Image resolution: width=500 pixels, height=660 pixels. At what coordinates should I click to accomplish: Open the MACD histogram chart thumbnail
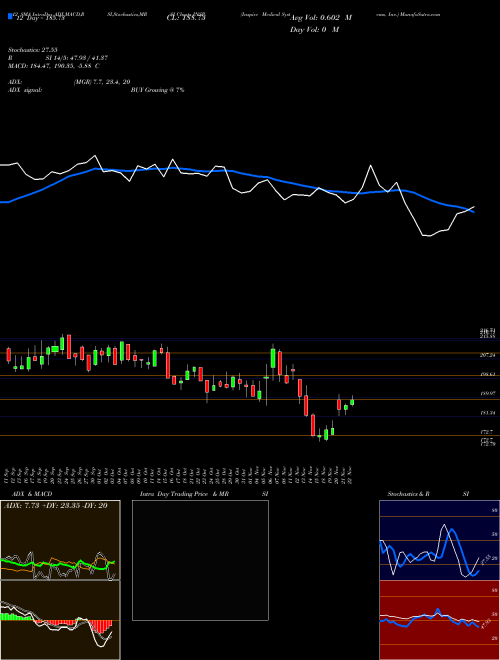tap(60, 620)
